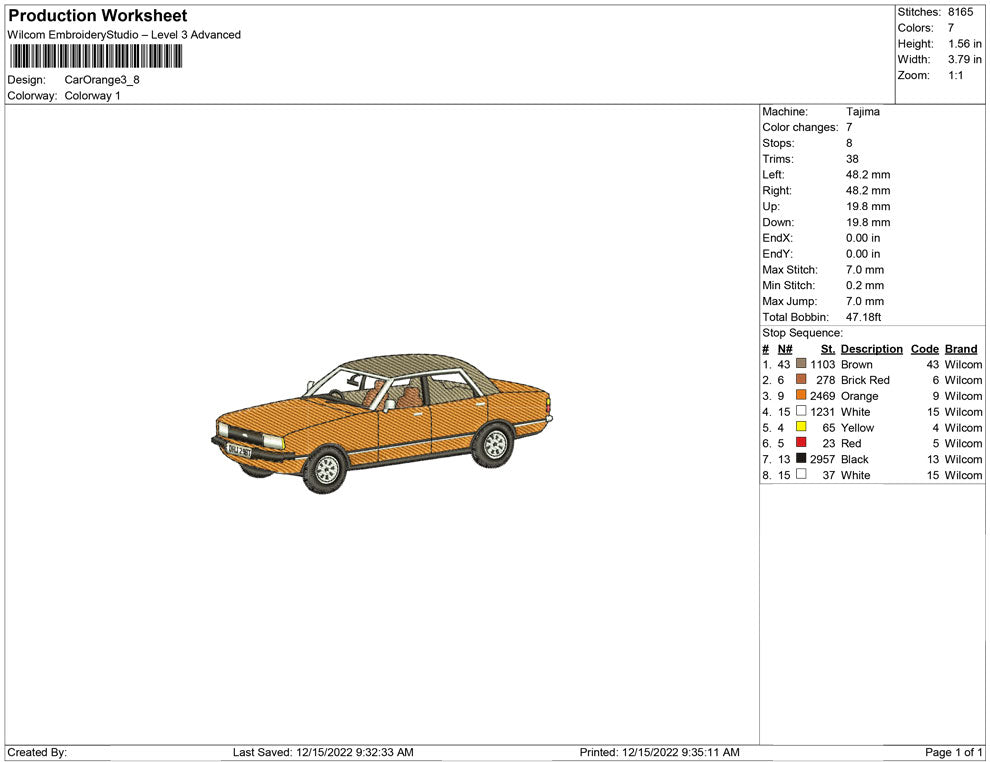Select the Brick Red color swatch
The height and width of the screenshot is (762, 990).
click(801, 380)
